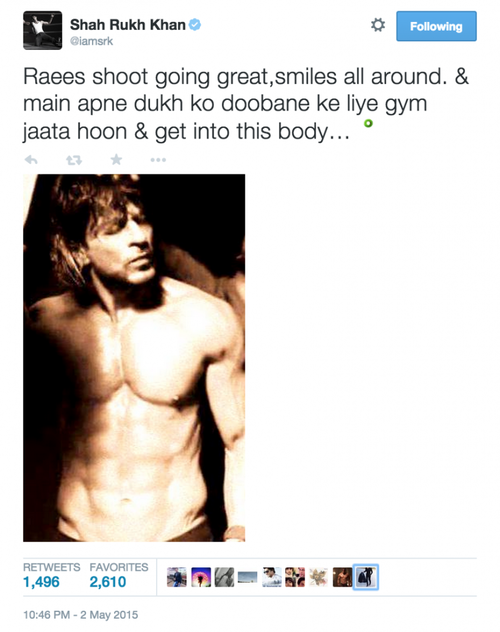The width and height of the screenshot is (500, 632).
Task: Toggle the Following button
Action: pos(436,26)
